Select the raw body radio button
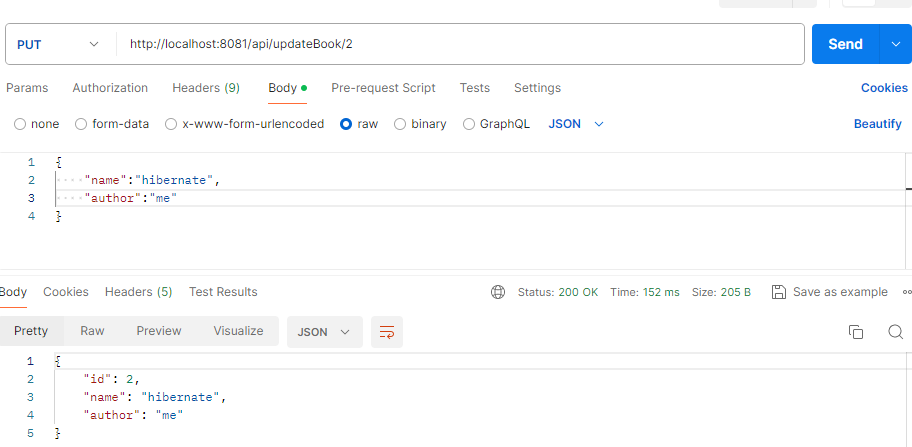Screen dimensions: 912x447 (x=346, y=124)
